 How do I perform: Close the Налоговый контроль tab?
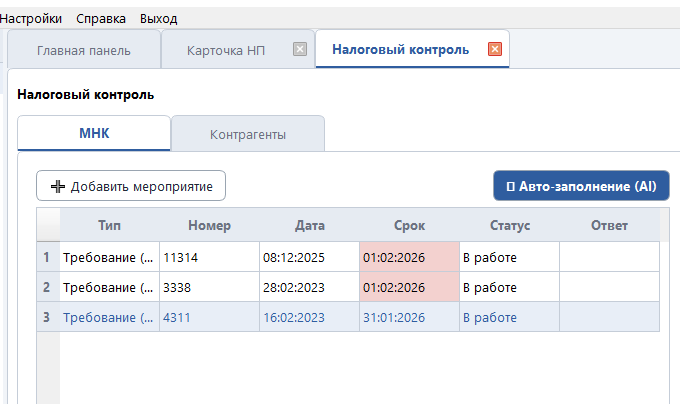point(494,49)
